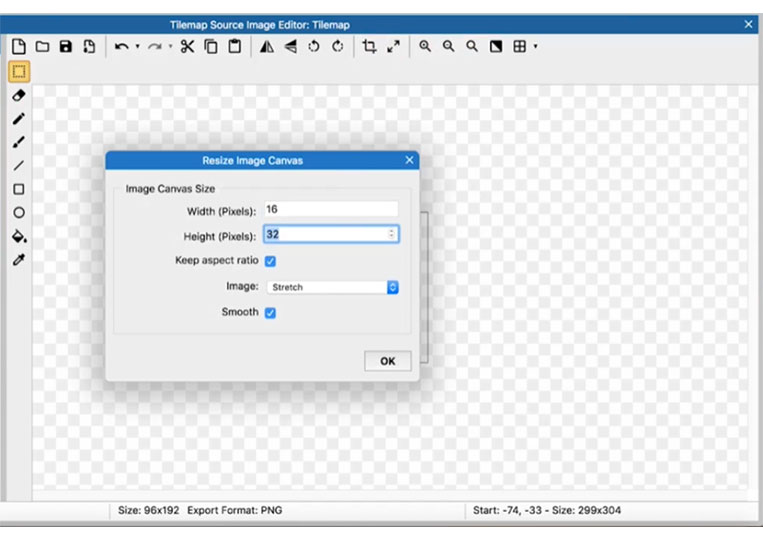Create a new image with New icon
Screen dimensions: 763x541
tap(18, 47)
